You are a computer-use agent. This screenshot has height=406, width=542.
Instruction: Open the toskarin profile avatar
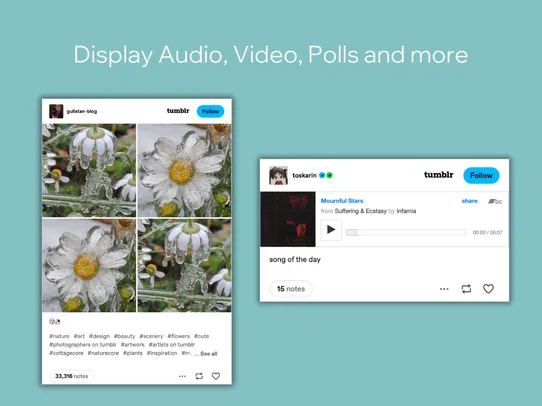[278, 175]
